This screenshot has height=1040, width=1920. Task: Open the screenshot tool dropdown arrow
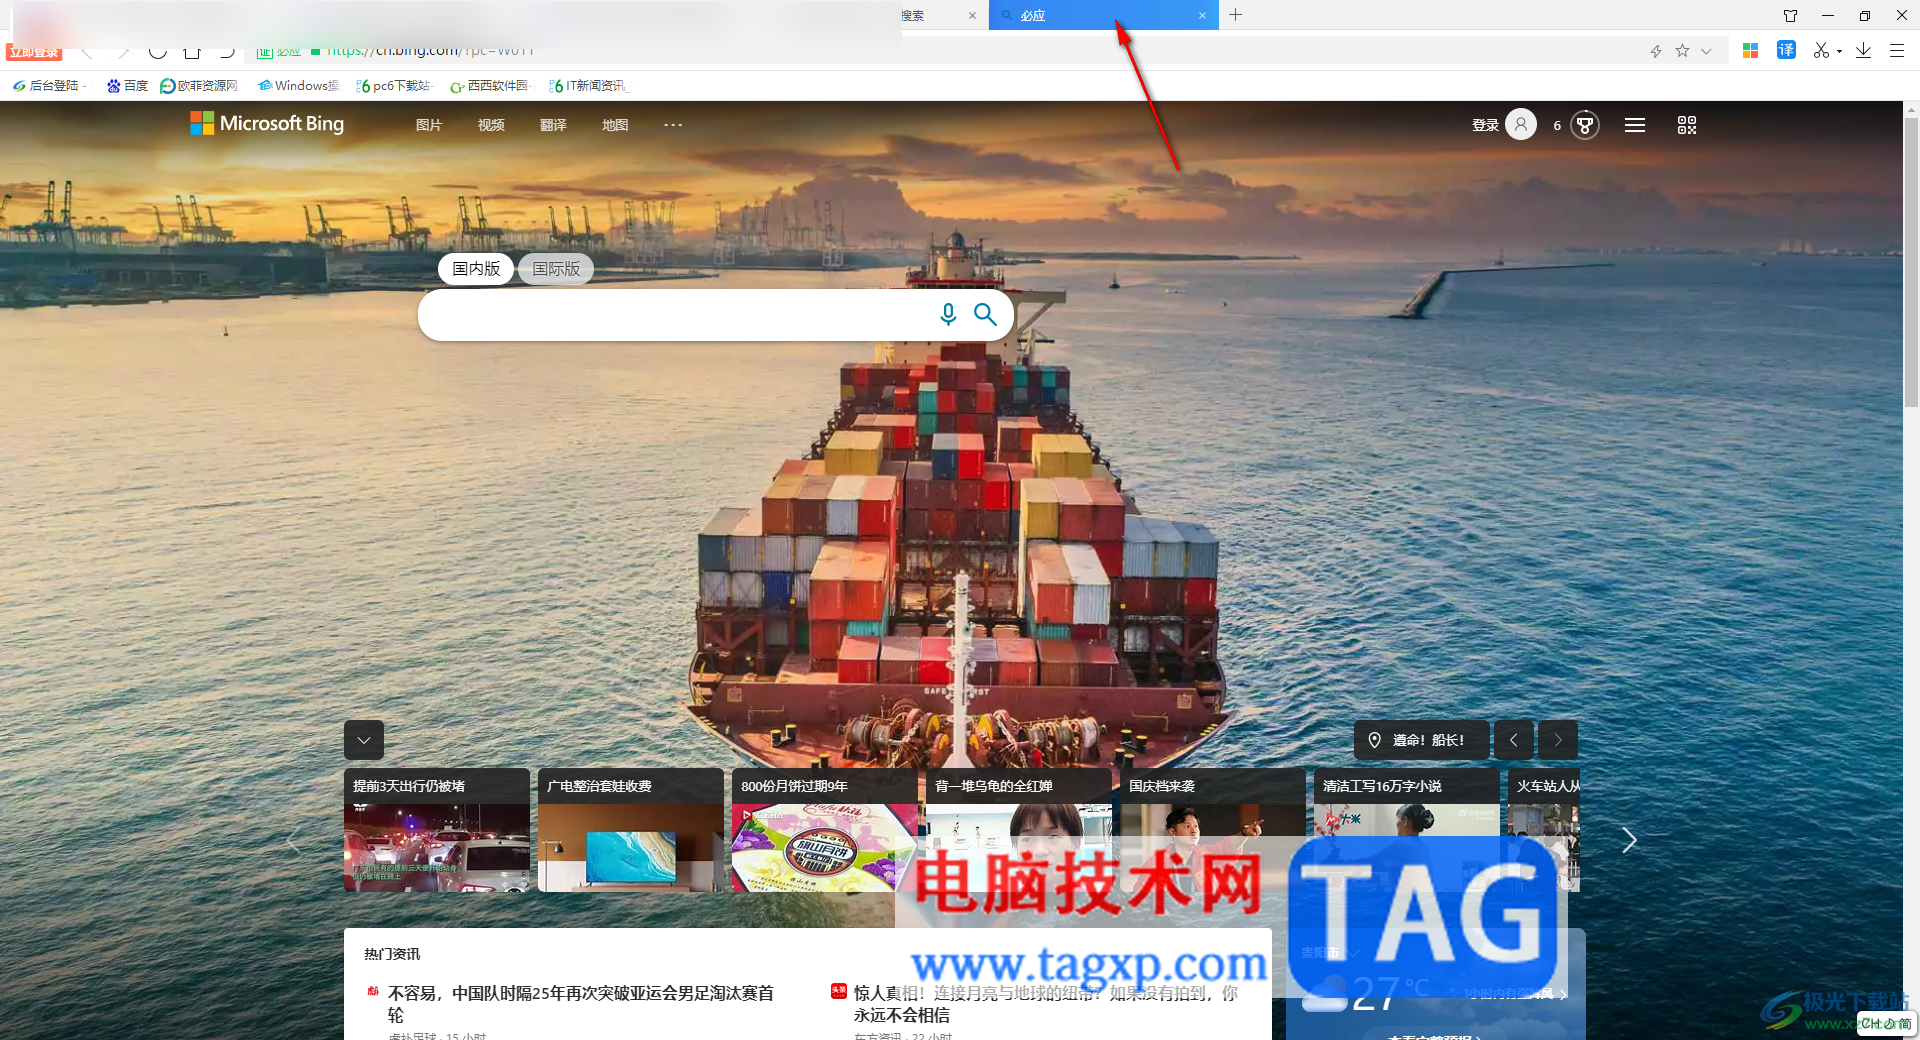[x=1839, y=51]
